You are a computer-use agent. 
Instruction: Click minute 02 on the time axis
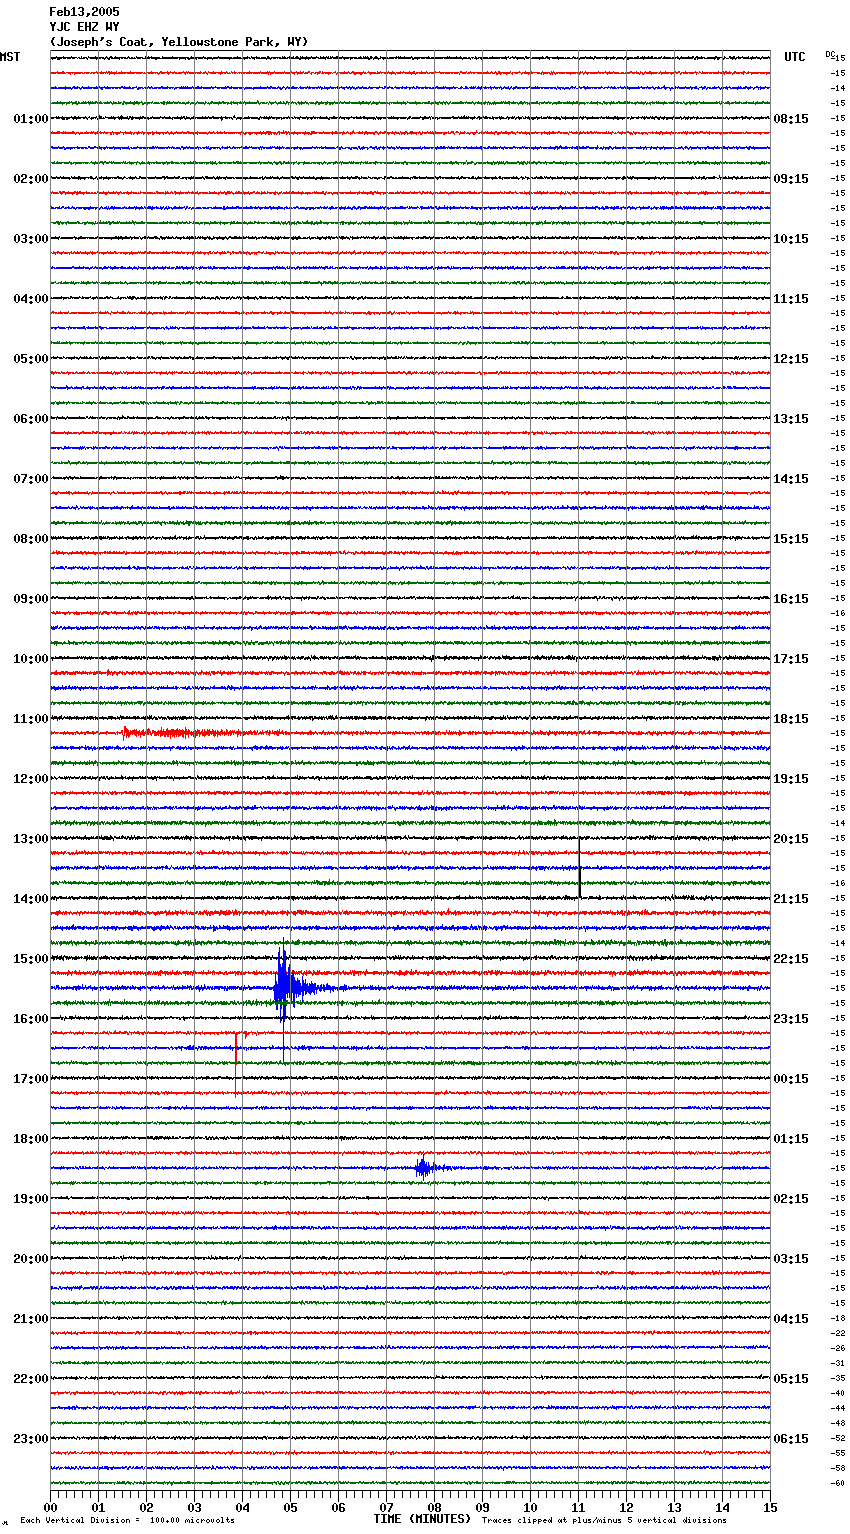[x=146, y=1507]
